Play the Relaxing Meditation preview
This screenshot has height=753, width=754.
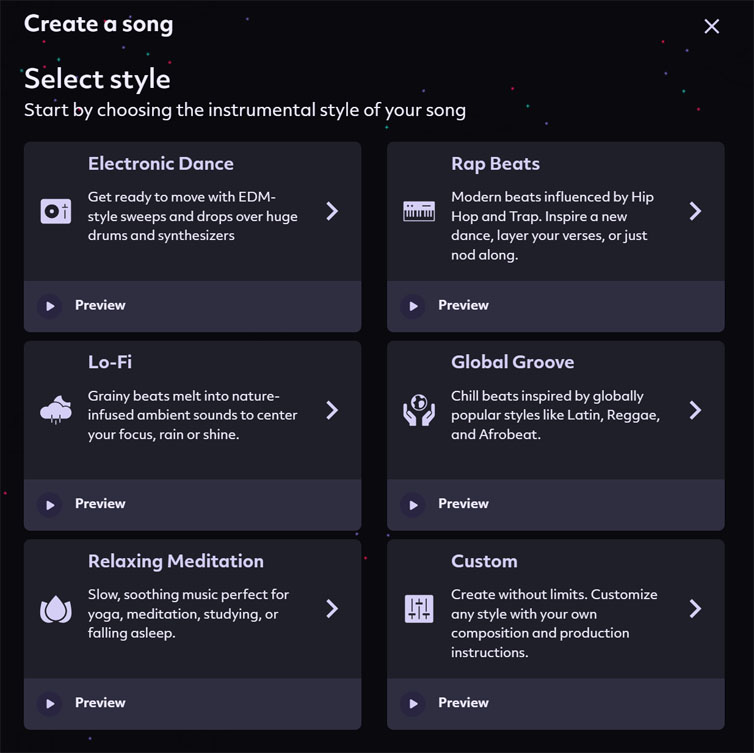pos(50,703)
